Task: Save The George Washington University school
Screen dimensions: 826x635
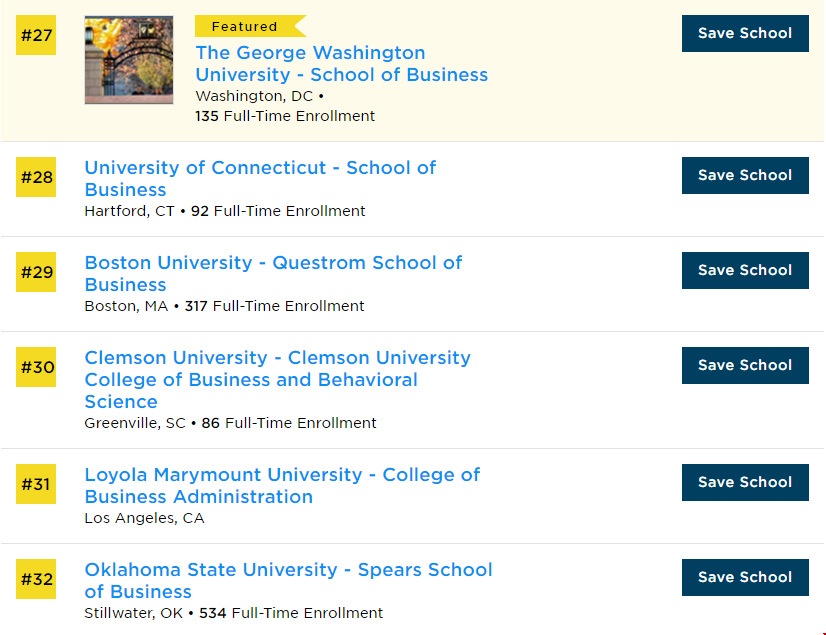Action: tap(745, 33)
